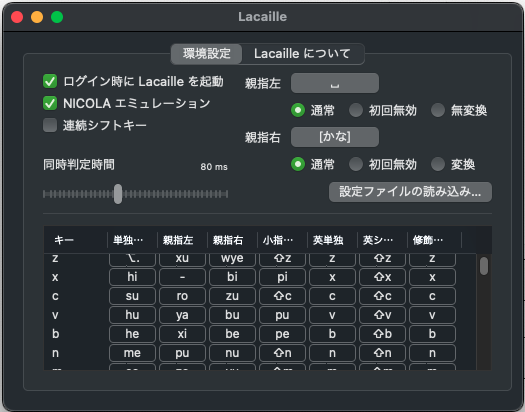The image size is (525, 412).
Task: Select 無変換 radio option
Action: (438, 110)
